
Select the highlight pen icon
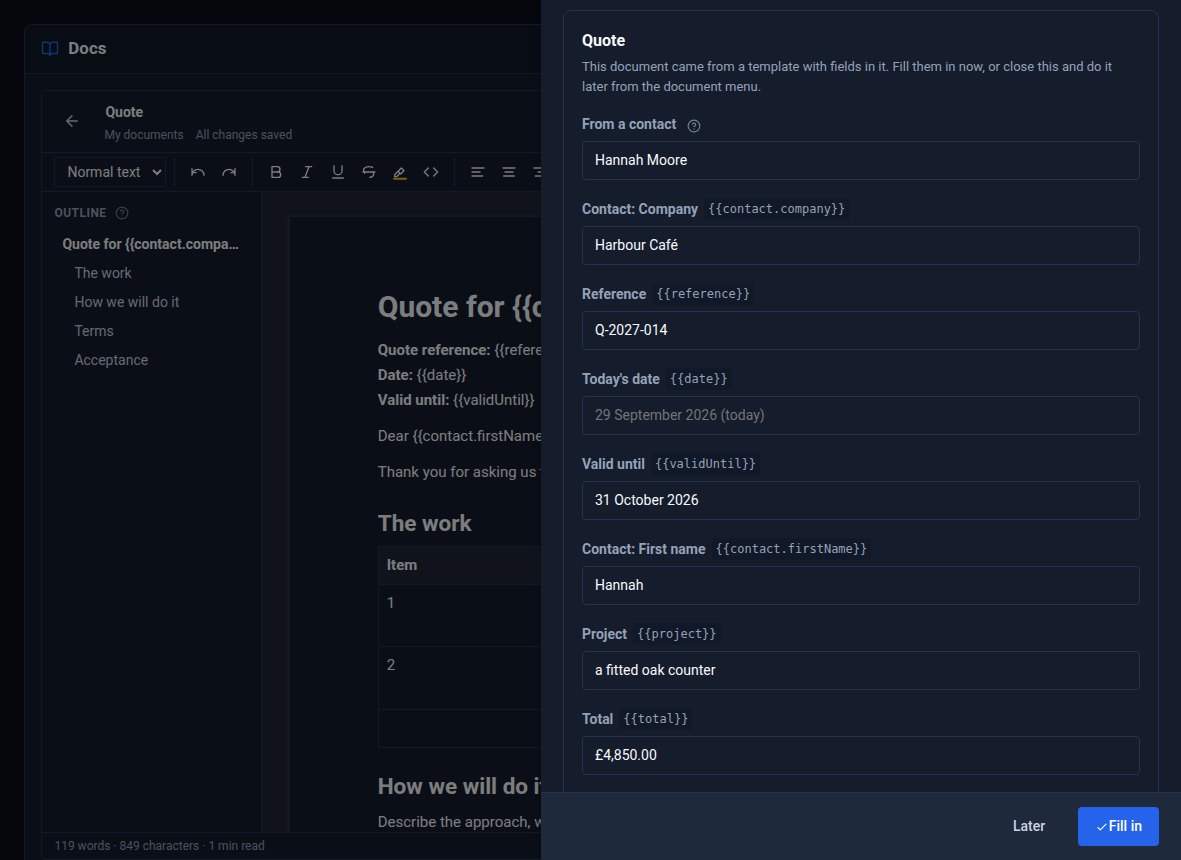tap(399, 172)
